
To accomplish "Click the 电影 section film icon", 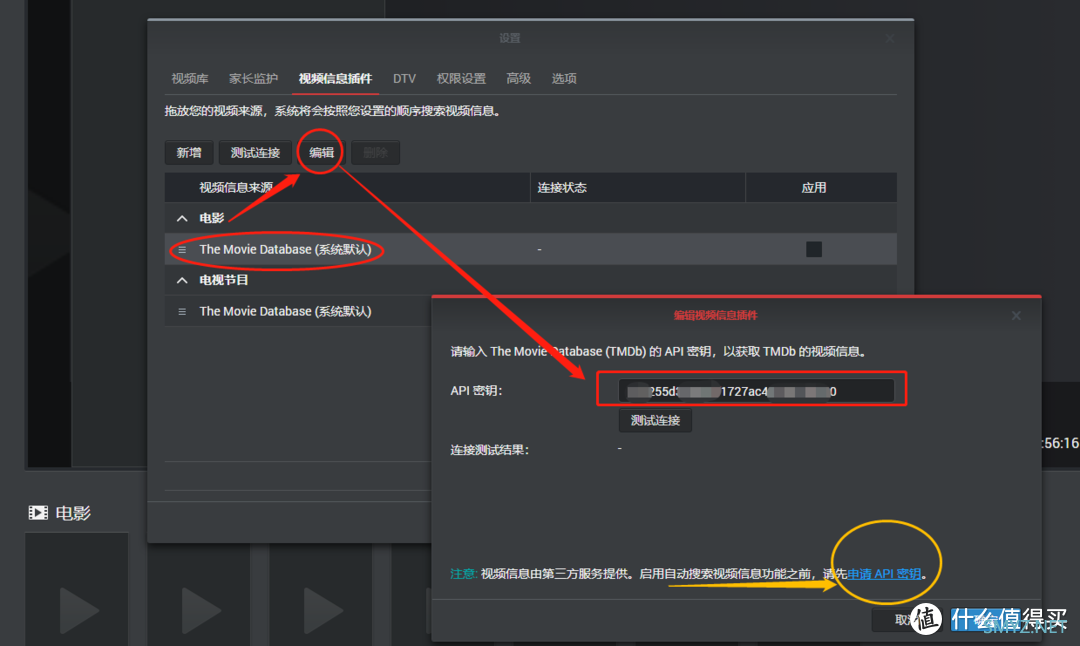I will (x=38, y=512).
